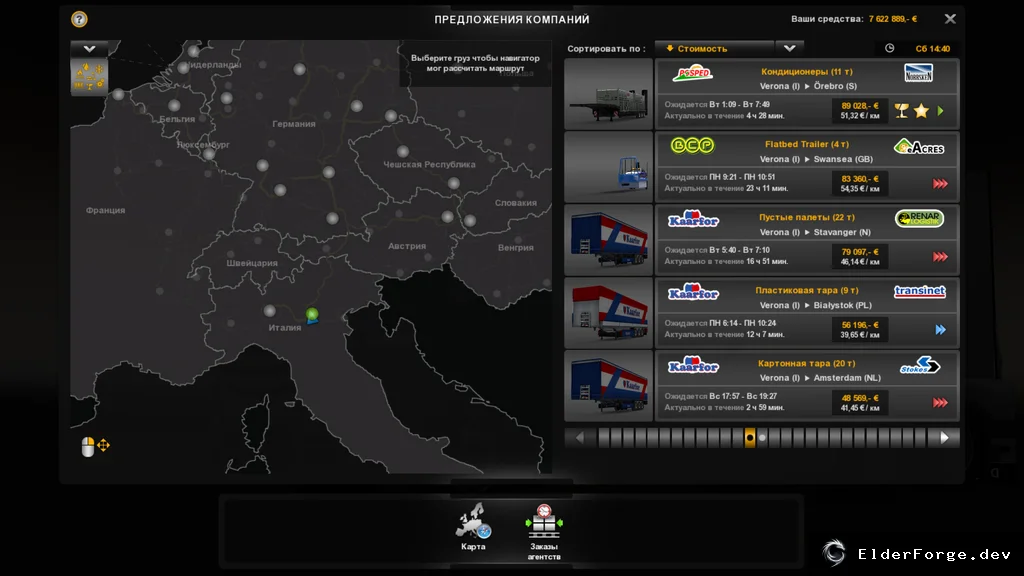The width and height of the screenshot is (1024, 576).
Task: Click the green arrow on Örebro job
Action: tap(940, 111)
